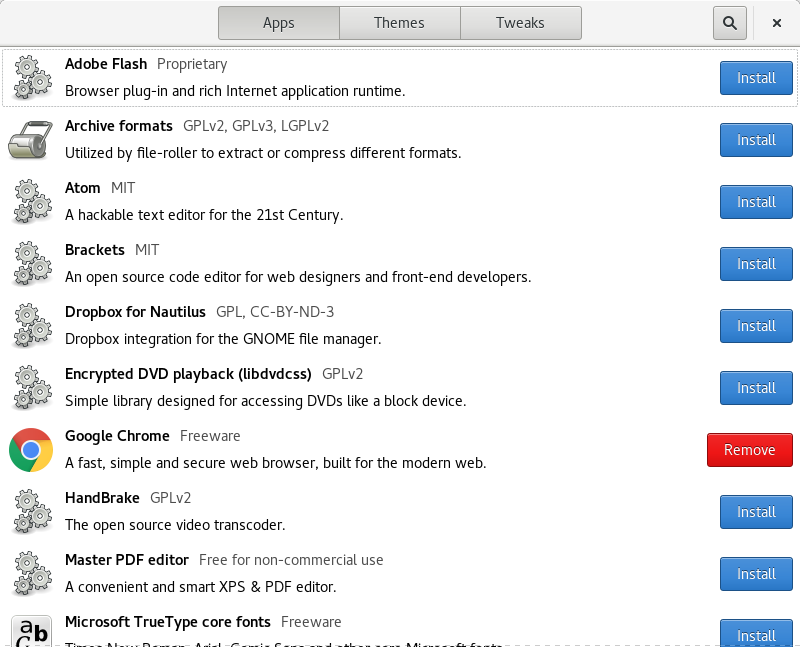The image size is (800, 647).
Task: Click the Archive formats roller icon
Action: [x=31, y=140]
